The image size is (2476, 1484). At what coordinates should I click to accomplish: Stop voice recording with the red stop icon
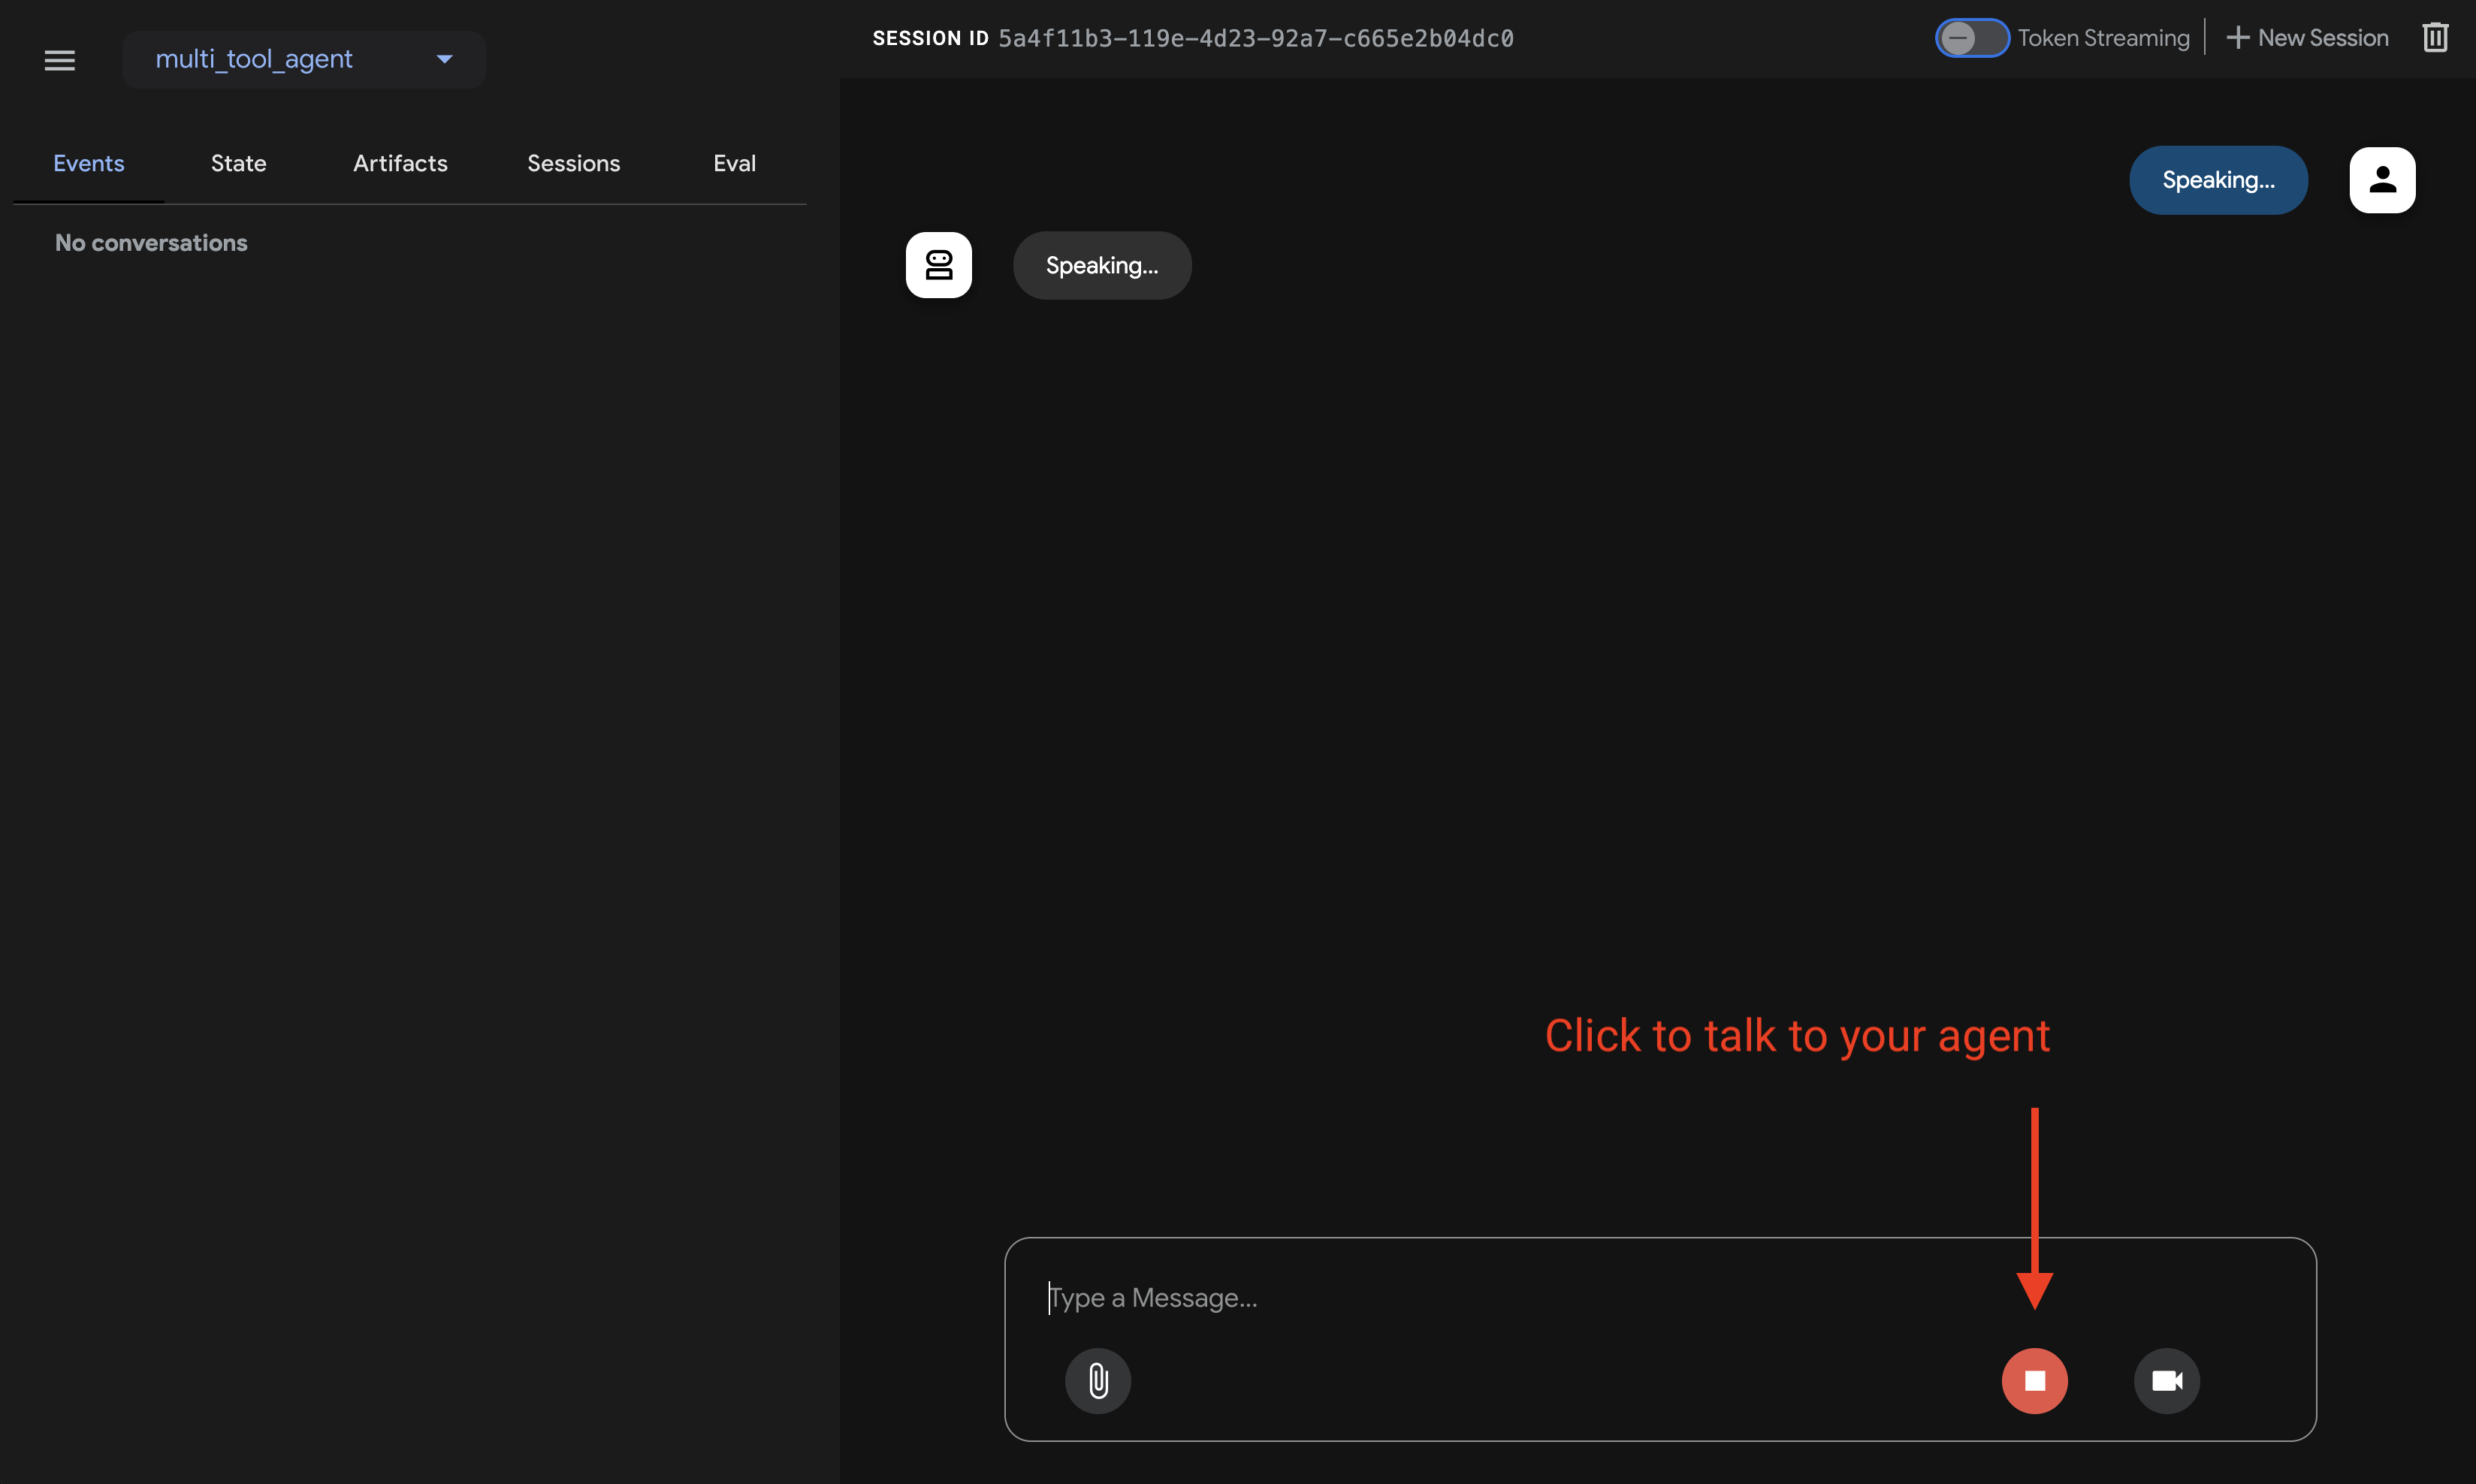[x=2036, y=1381]
